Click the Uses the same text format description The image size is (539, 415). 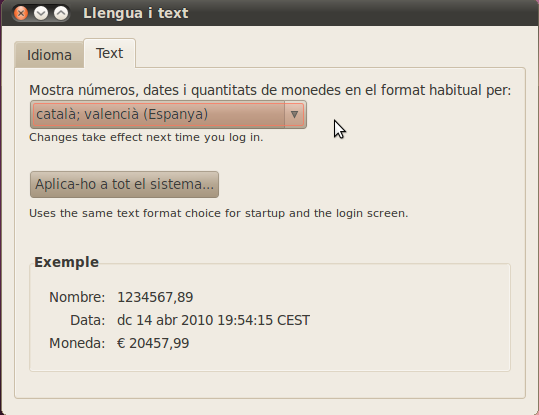(219, 213)
